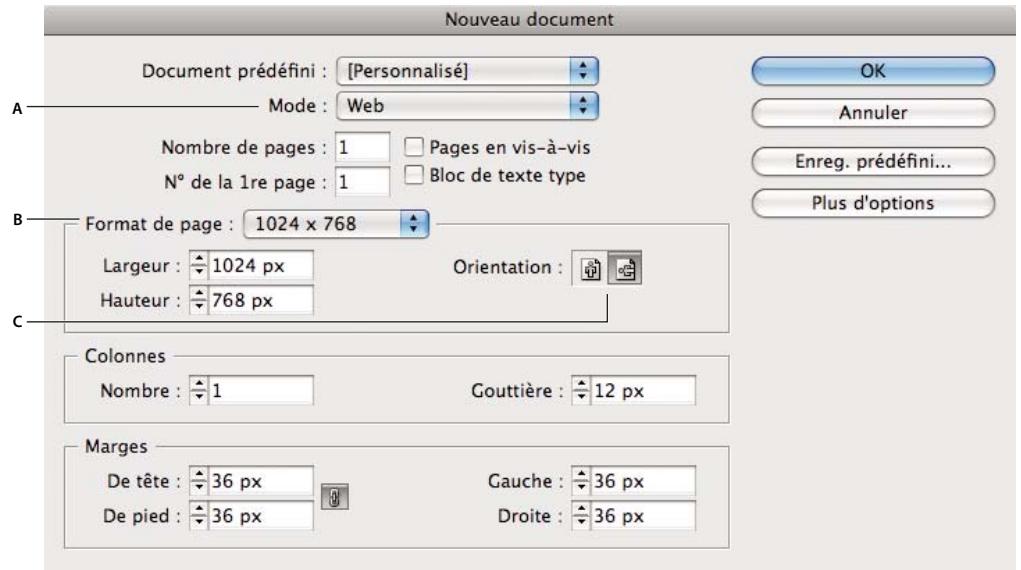Click the Gouttière stepper arrows

[581, 390]
